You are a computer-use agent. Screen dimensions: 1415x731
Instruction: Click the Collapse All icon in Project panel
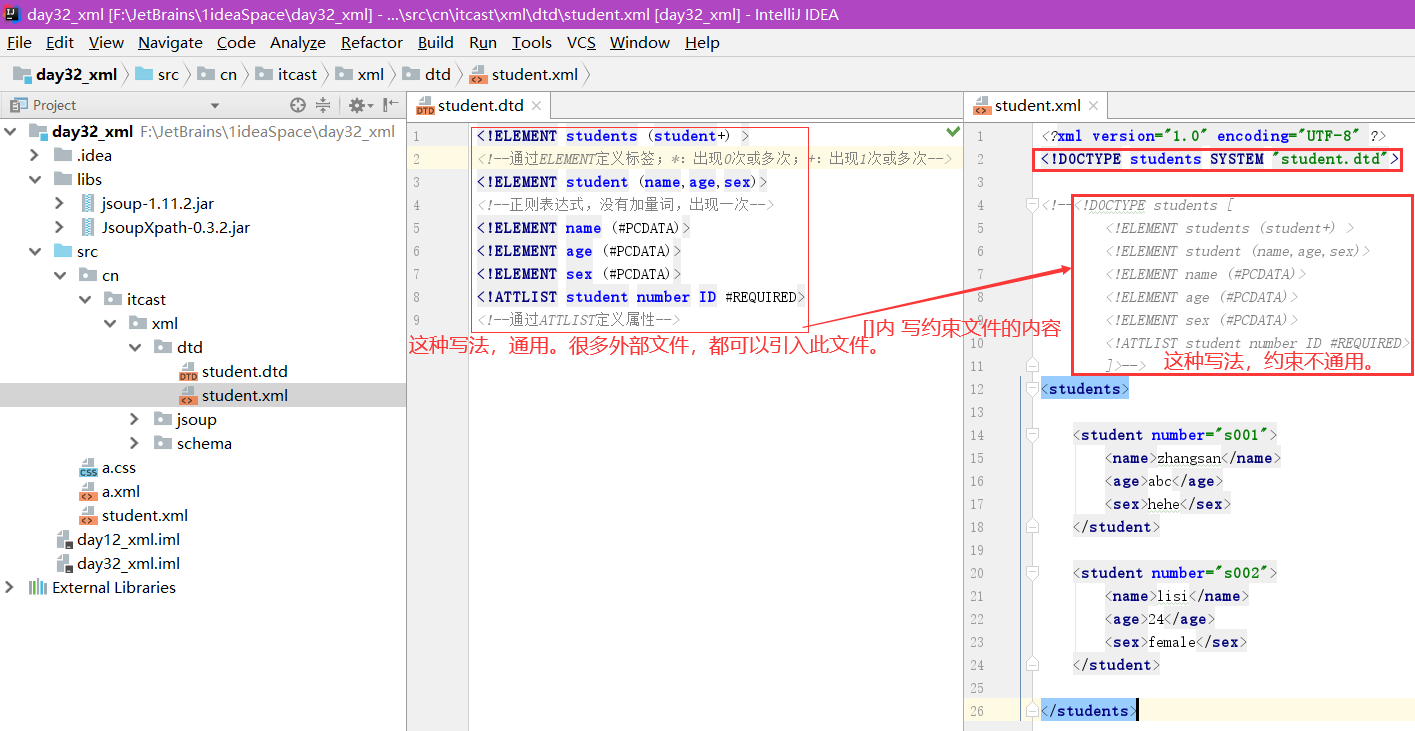pyautogui.click(x=323, y=105)
